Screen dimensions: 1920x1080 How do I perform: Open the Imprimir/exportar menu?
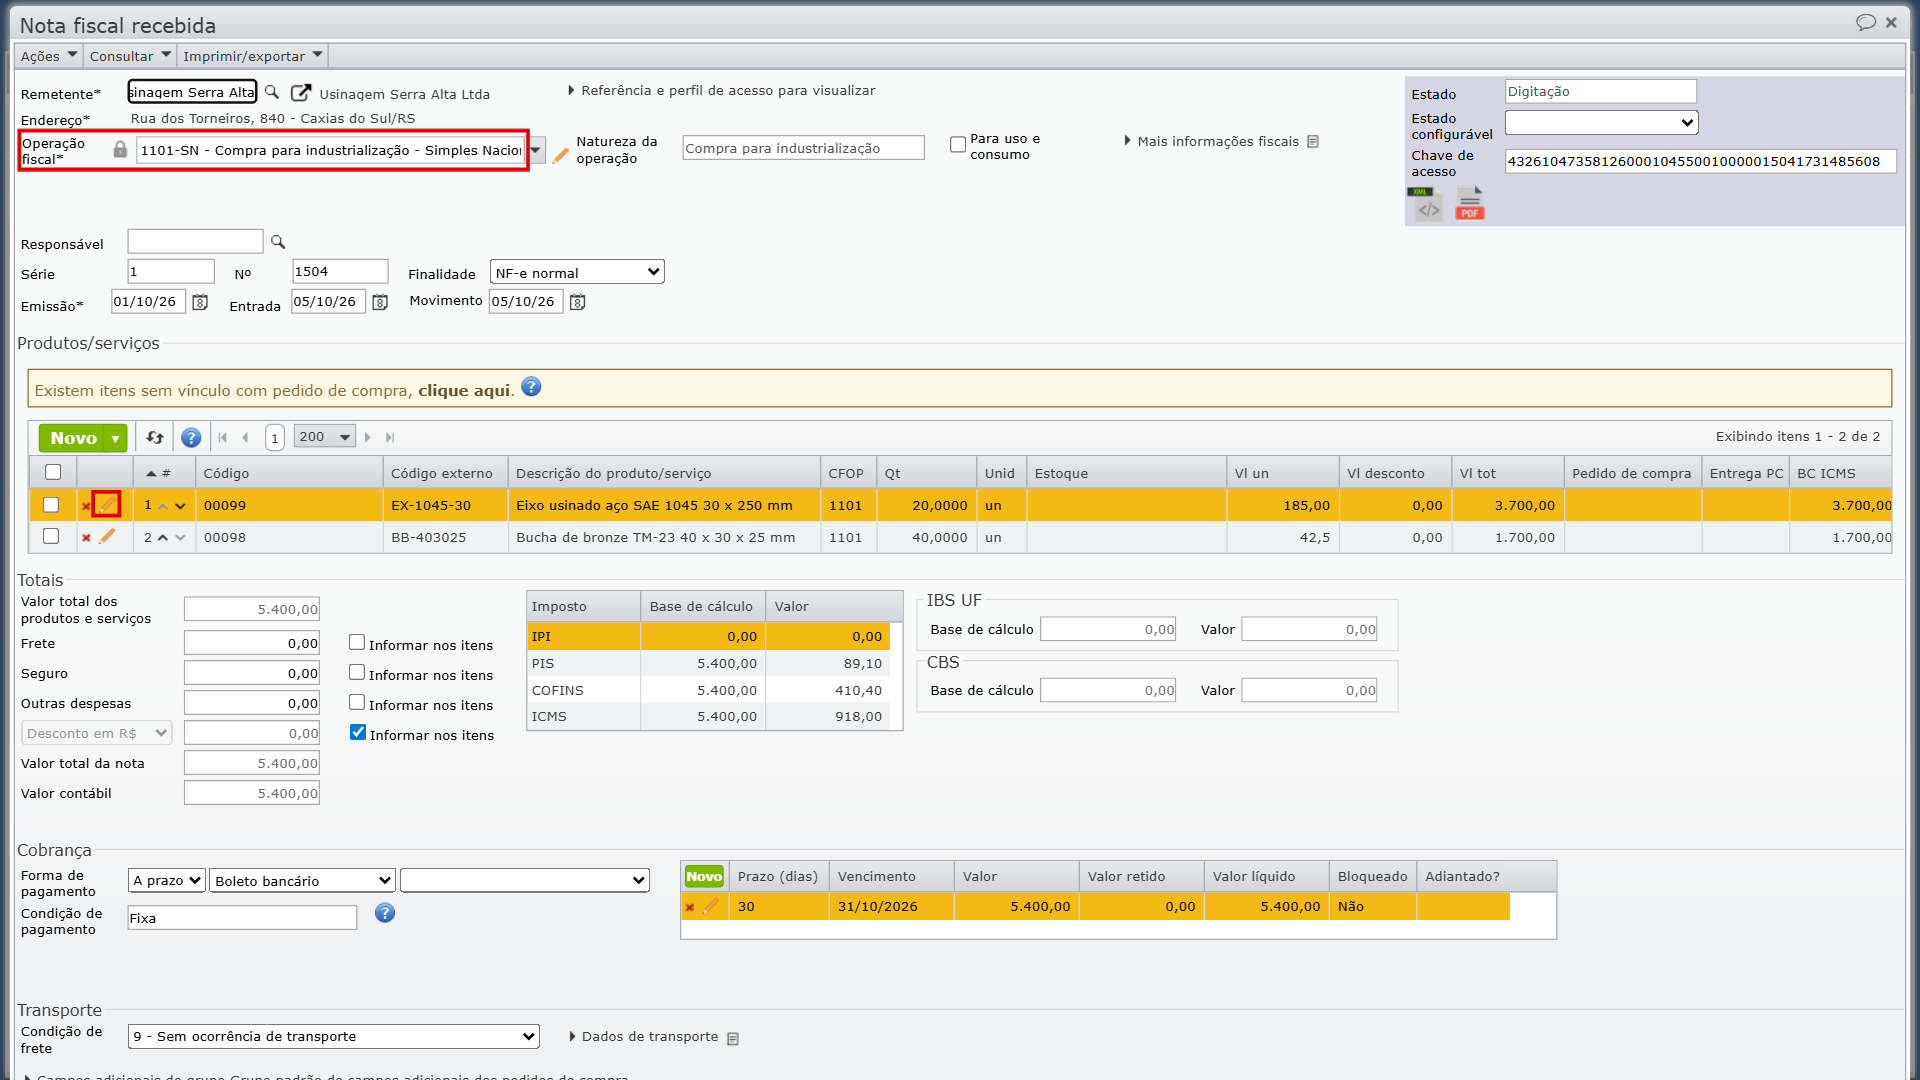coord(252,56)
